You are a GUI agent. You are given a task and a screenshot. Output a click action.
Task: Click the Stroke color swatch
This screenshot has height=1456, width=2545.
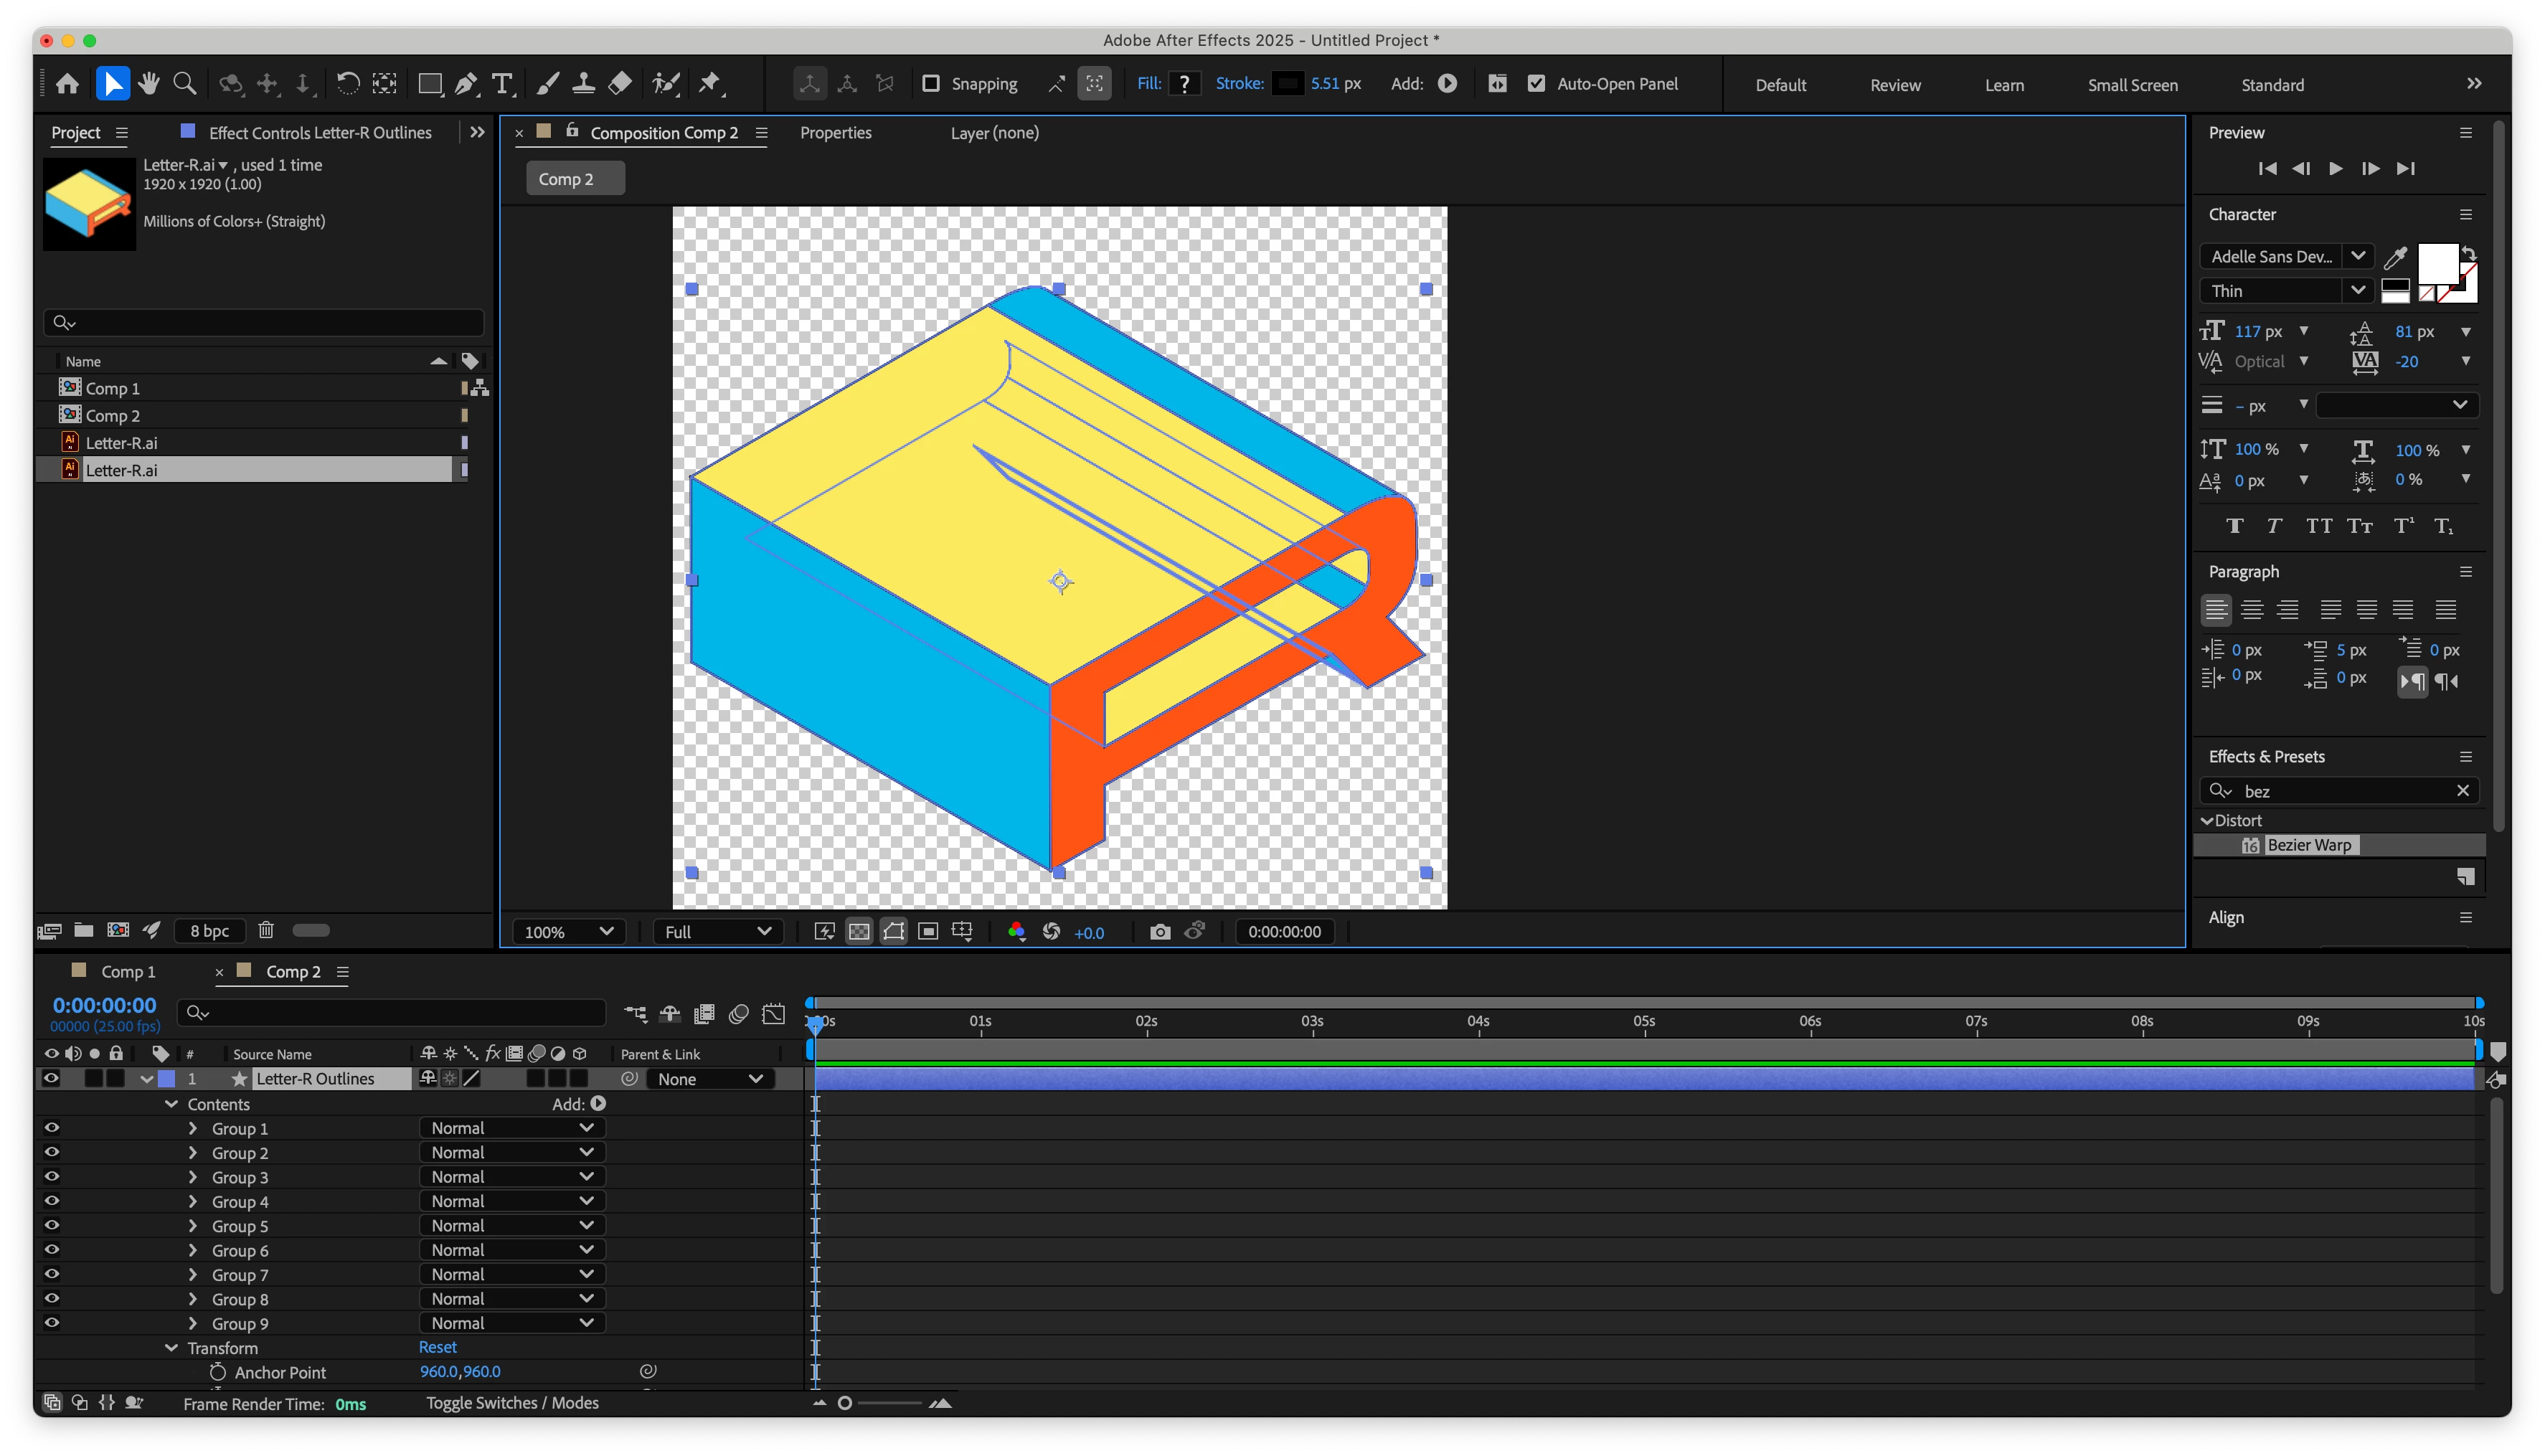[x=1287, y=84]
